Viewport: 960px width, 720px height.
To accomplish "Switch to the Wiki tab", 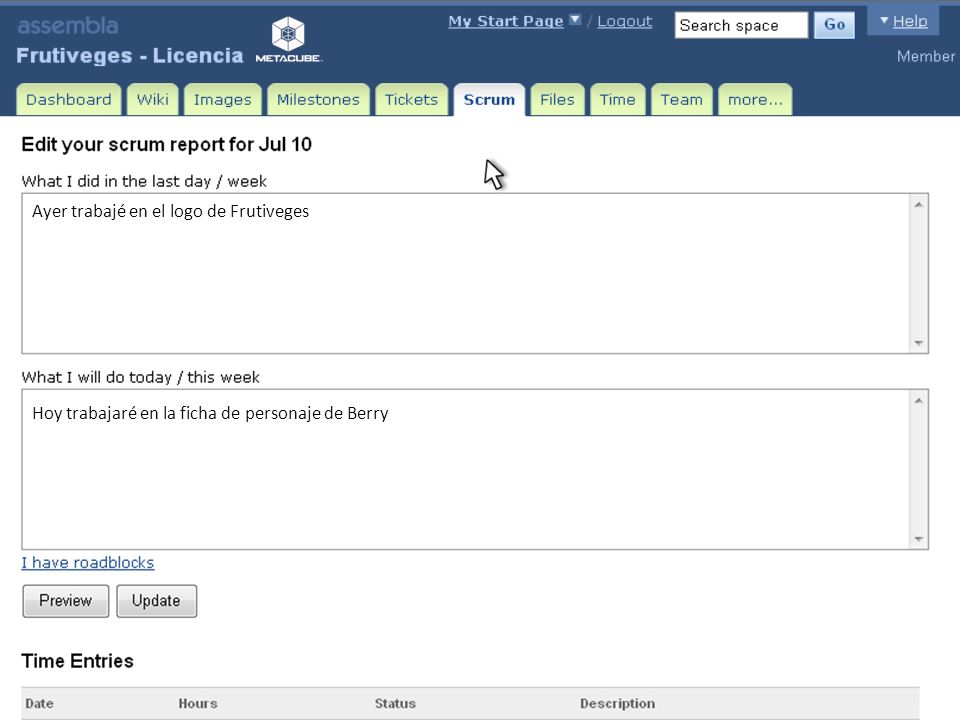I will coord(152,99).
